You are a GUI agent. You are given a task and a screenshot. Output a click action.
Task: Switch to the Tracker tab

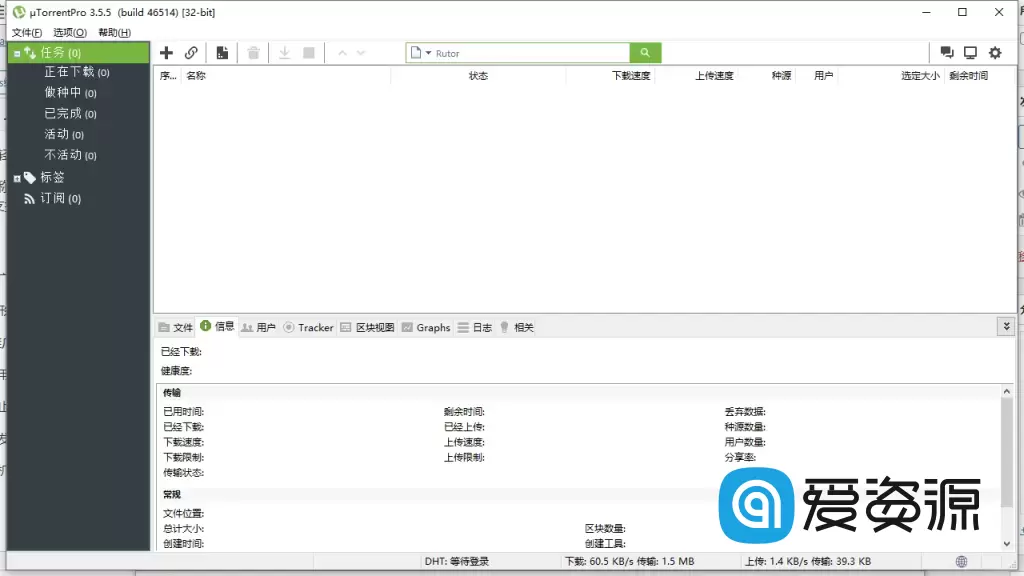(314, 327)
